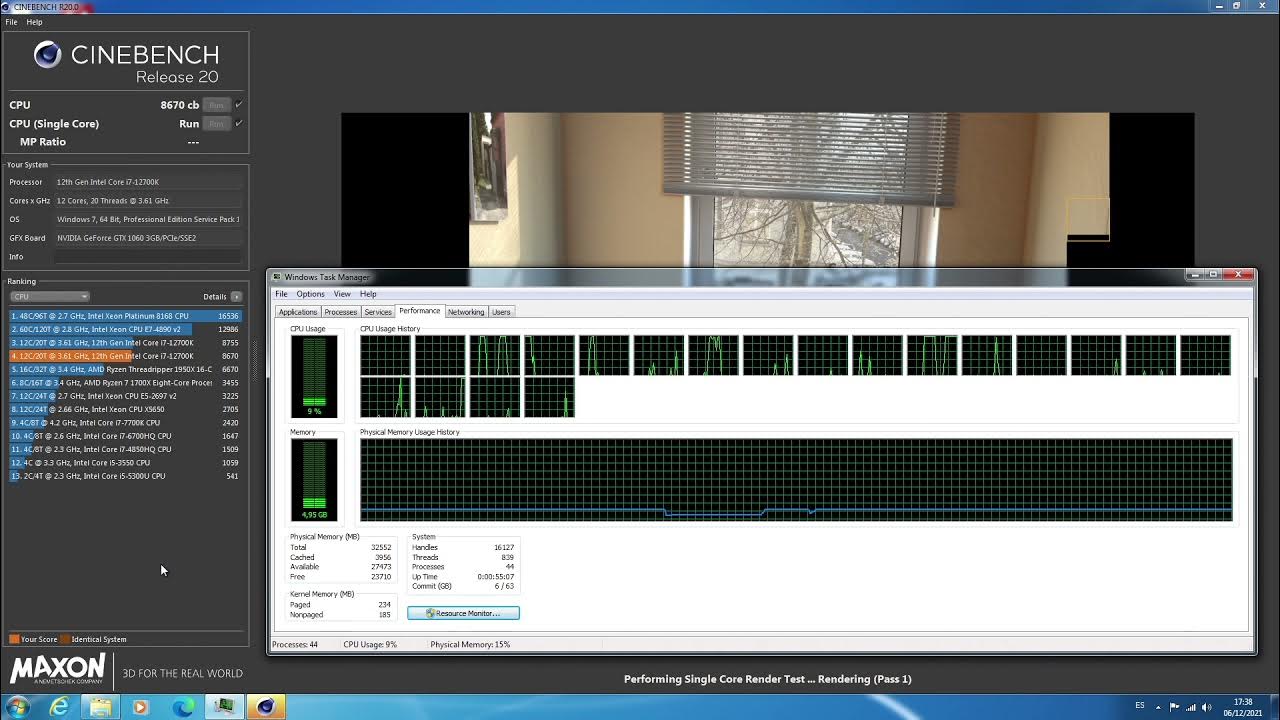This screenshot has height=720, width=1280.
Task: Switch to the Users tab
Action: [501, 312]
